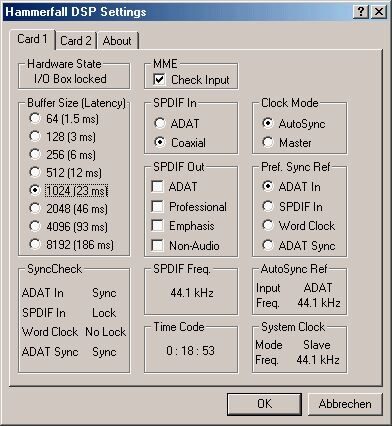Enable ADAT under SPDIF Out
The height and width of the screenshot is (426, 392).
coord(174,187)
